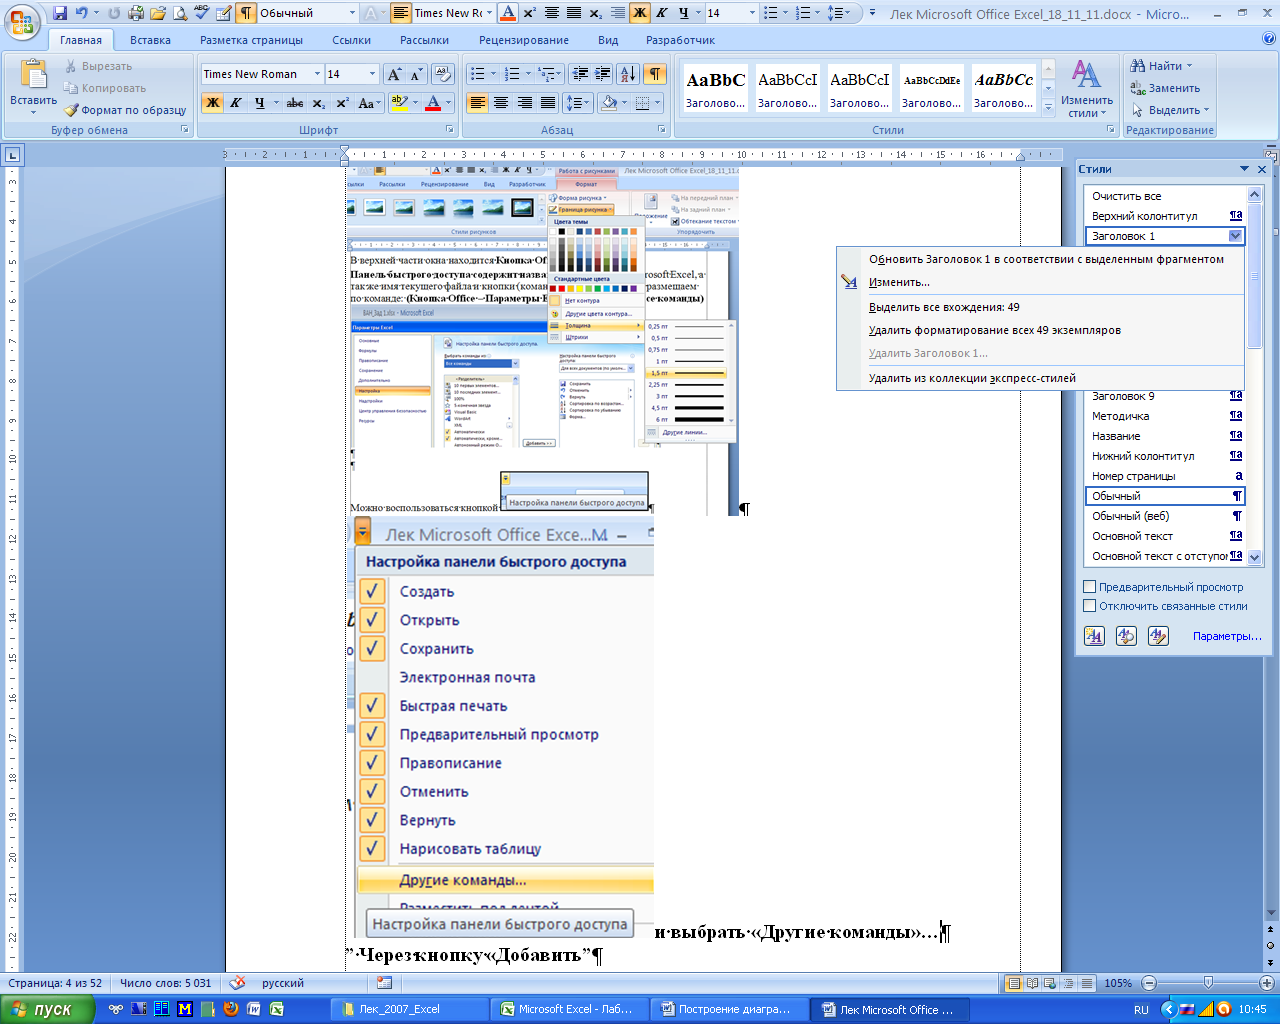This screenshot has width=1280, height=1024.
Task: Decrease font size with shrink font icon
Action: 416,74
